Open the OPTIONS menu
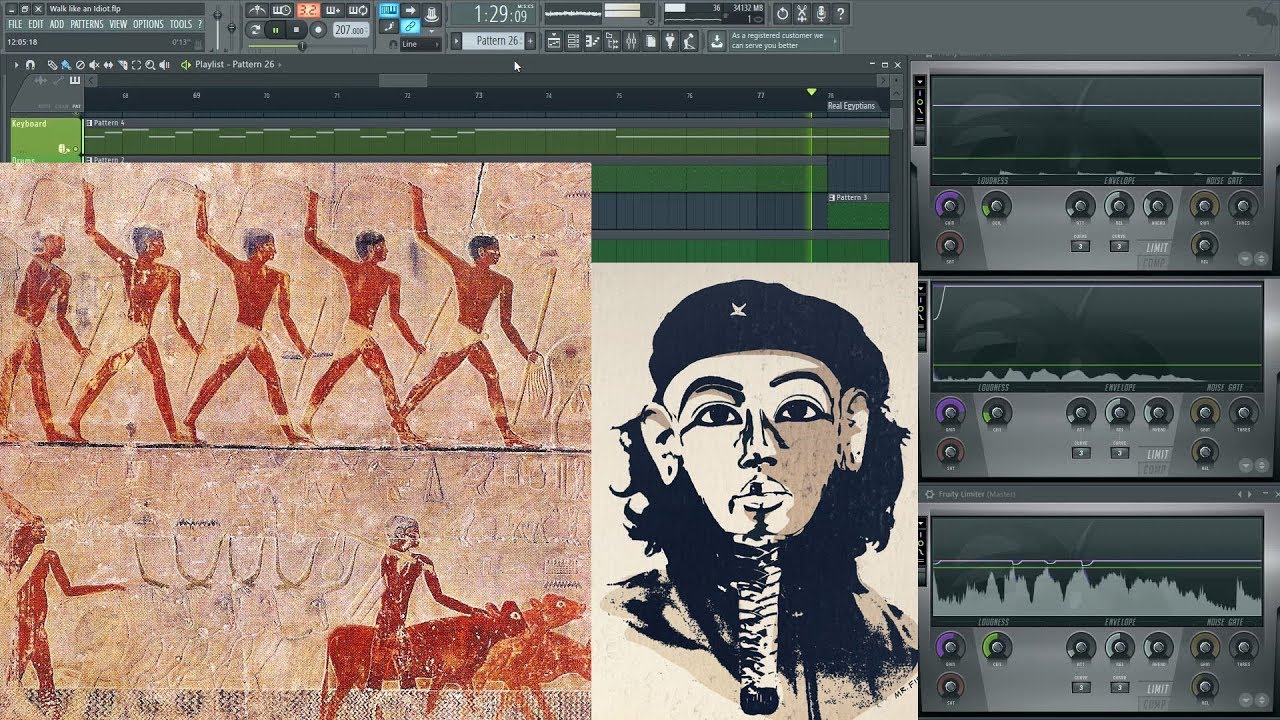 click(148, 24)
